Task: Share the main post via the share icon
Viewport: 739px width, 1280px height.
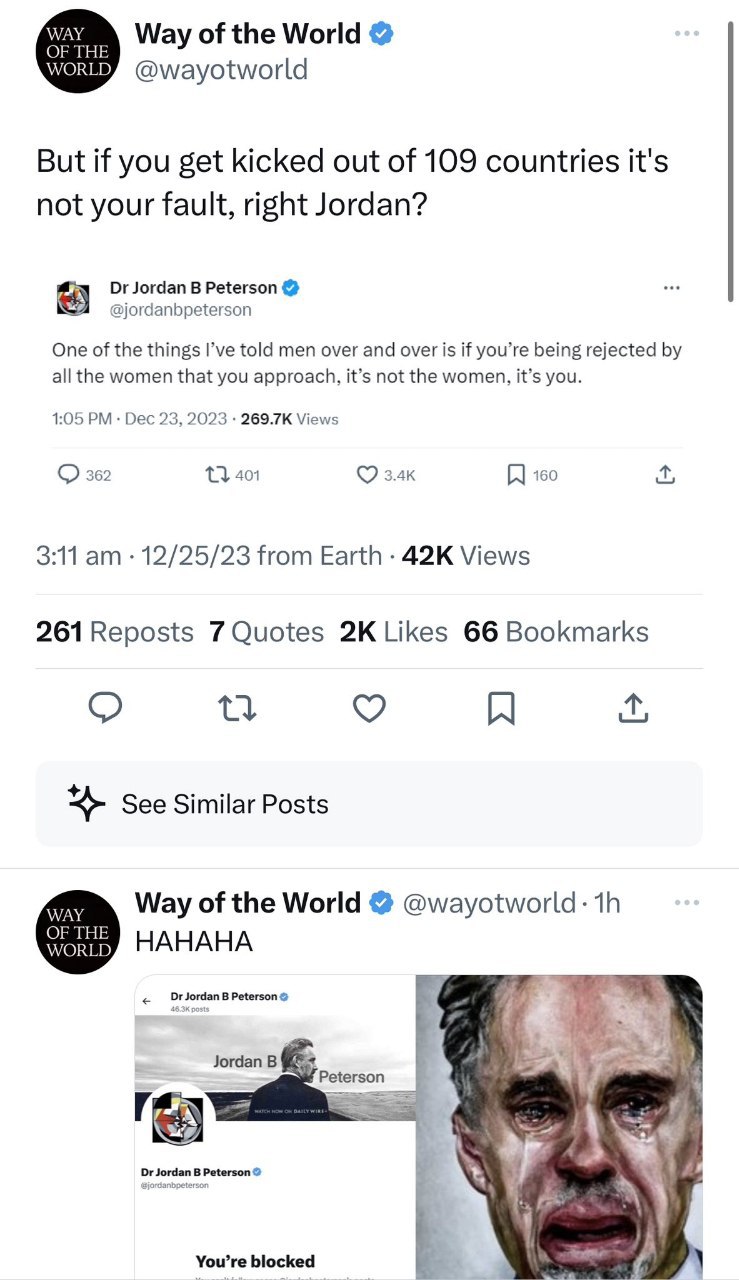Action: point(633,708)
